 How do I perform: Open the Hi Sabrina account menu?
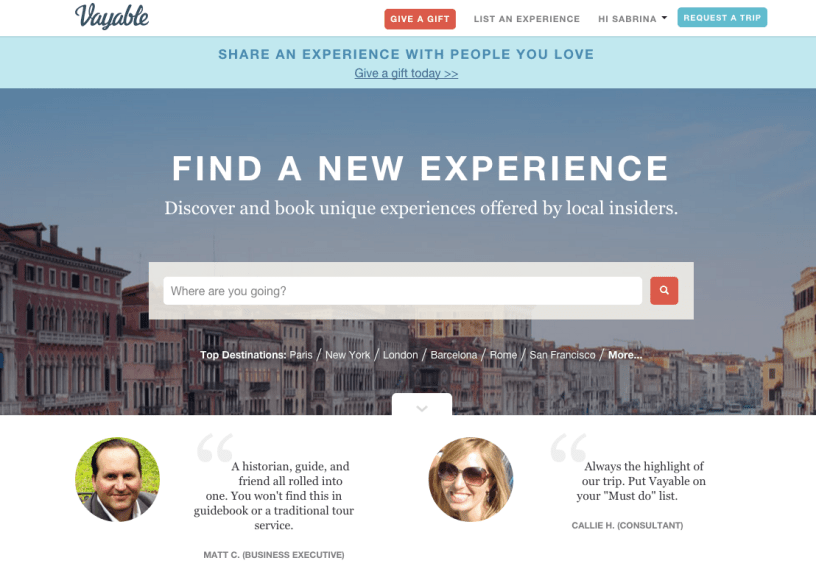pos(632,19)
